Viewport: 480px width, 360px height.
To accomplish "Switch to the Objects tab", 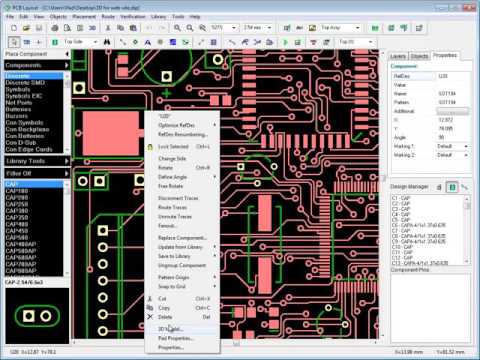I will point(419,56).
